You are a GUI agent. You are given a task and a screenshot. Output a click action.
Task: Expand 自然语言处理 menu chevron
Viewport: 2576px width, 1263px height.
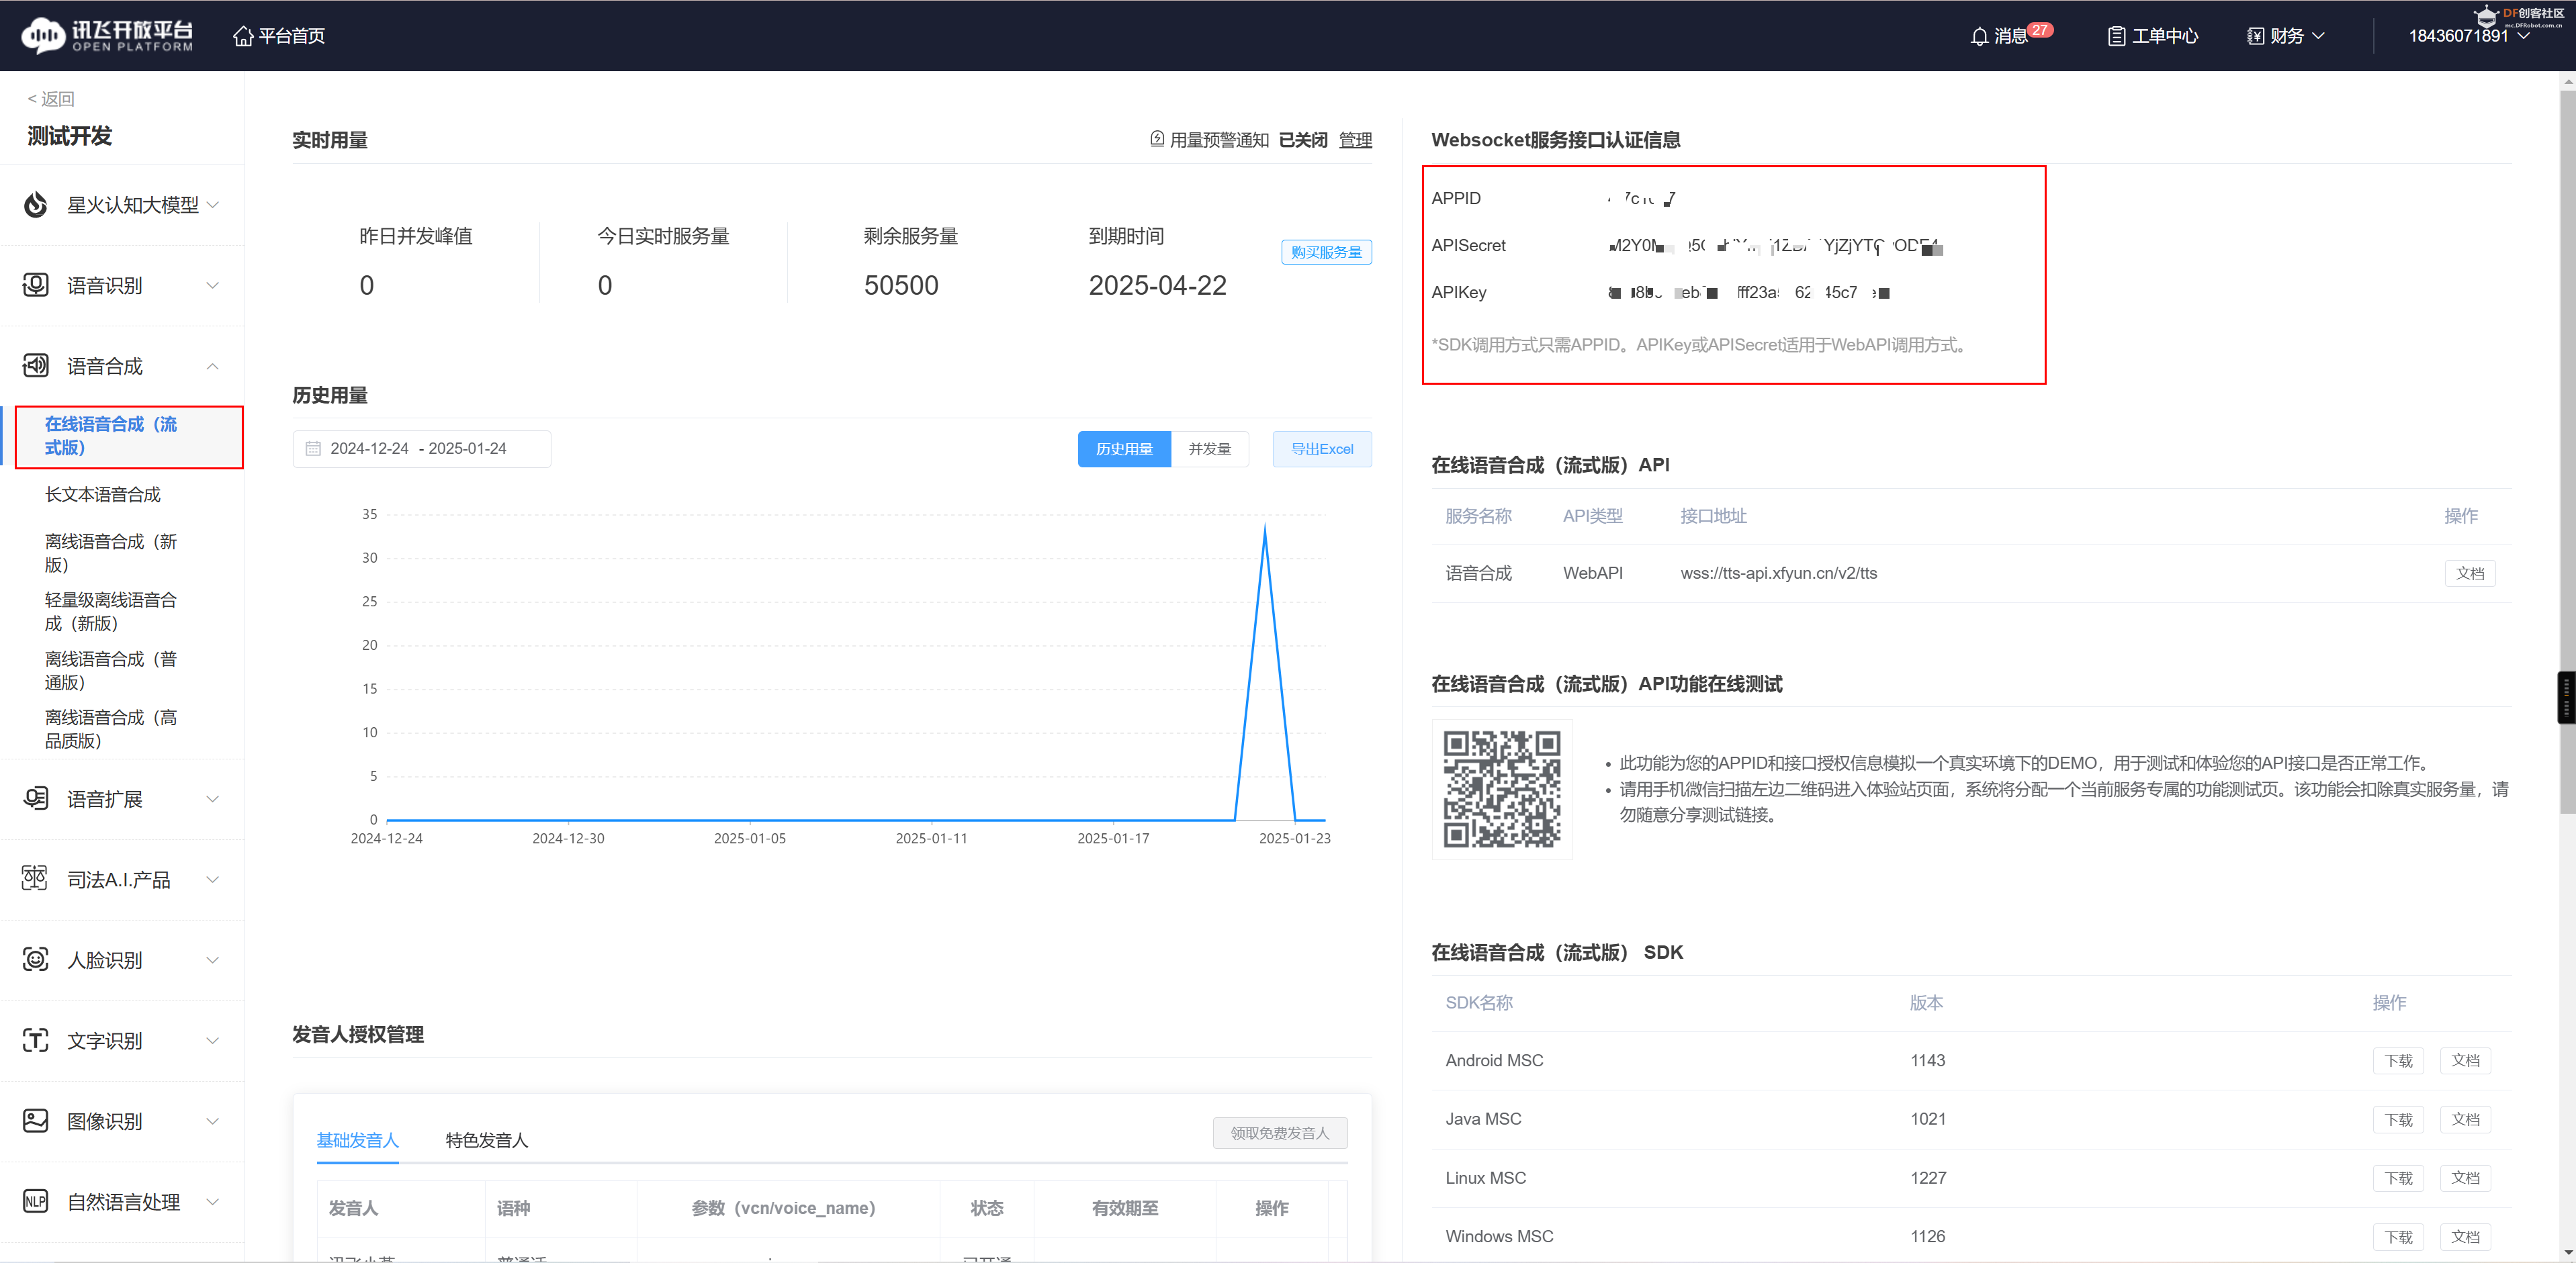tap(212, 1201)
